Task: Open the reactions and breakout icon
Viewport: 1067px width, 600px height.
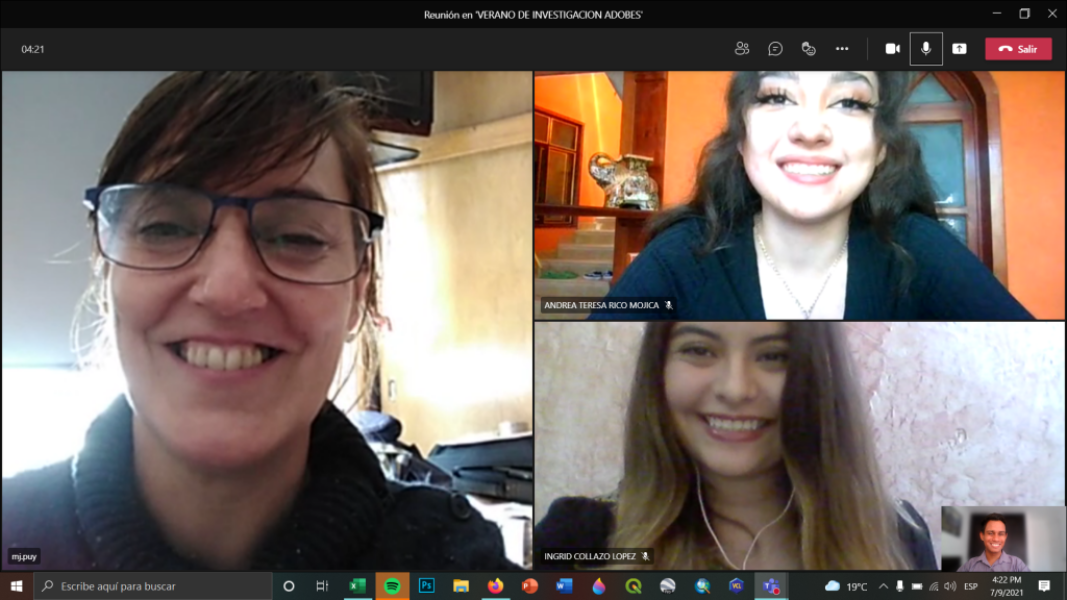Action: 808,49
